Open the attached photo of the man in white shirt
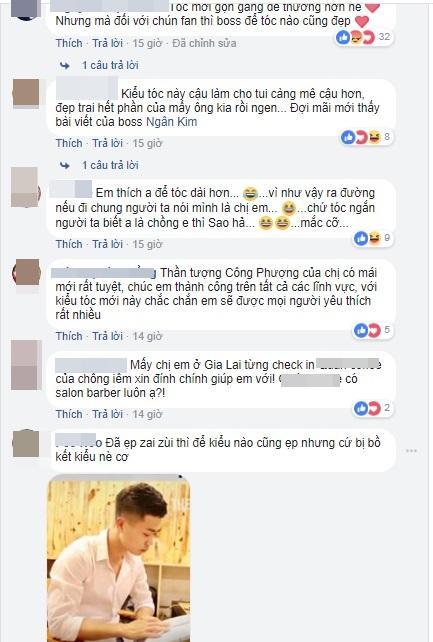Viewport: 433px width, 642px height. 119,558
